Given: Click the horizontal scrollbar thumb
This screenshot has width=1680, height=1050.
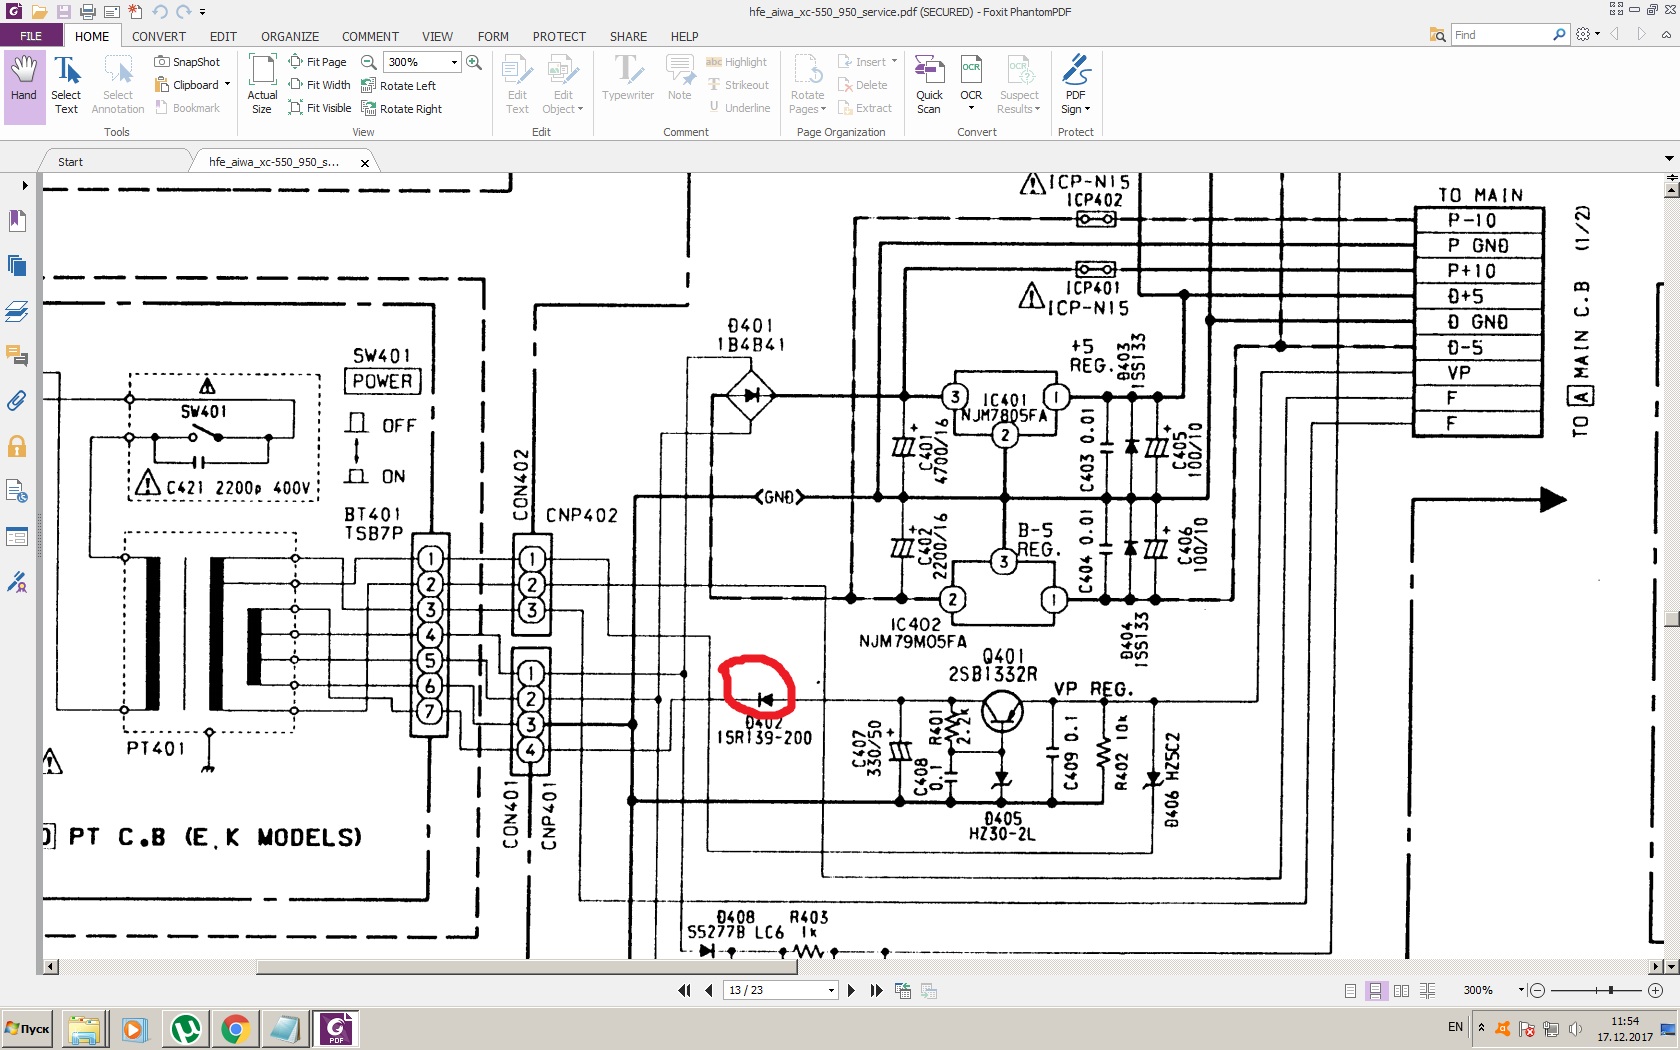Looking at the screenshot, I should [527, 967].
